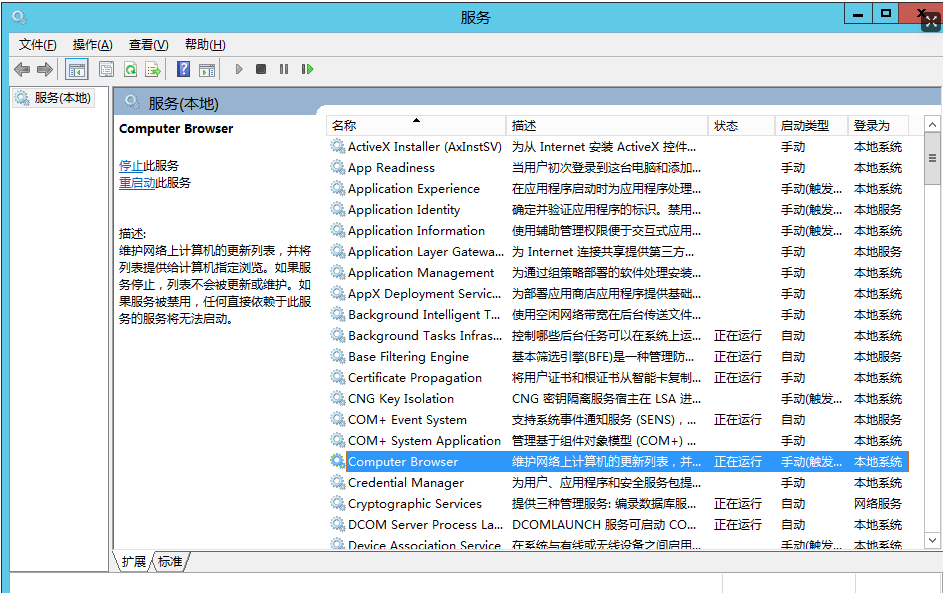Viewport: 943px width, 593px height.
Task: Toggle the console tree pane icon
Action: click(x=76, y=70)
